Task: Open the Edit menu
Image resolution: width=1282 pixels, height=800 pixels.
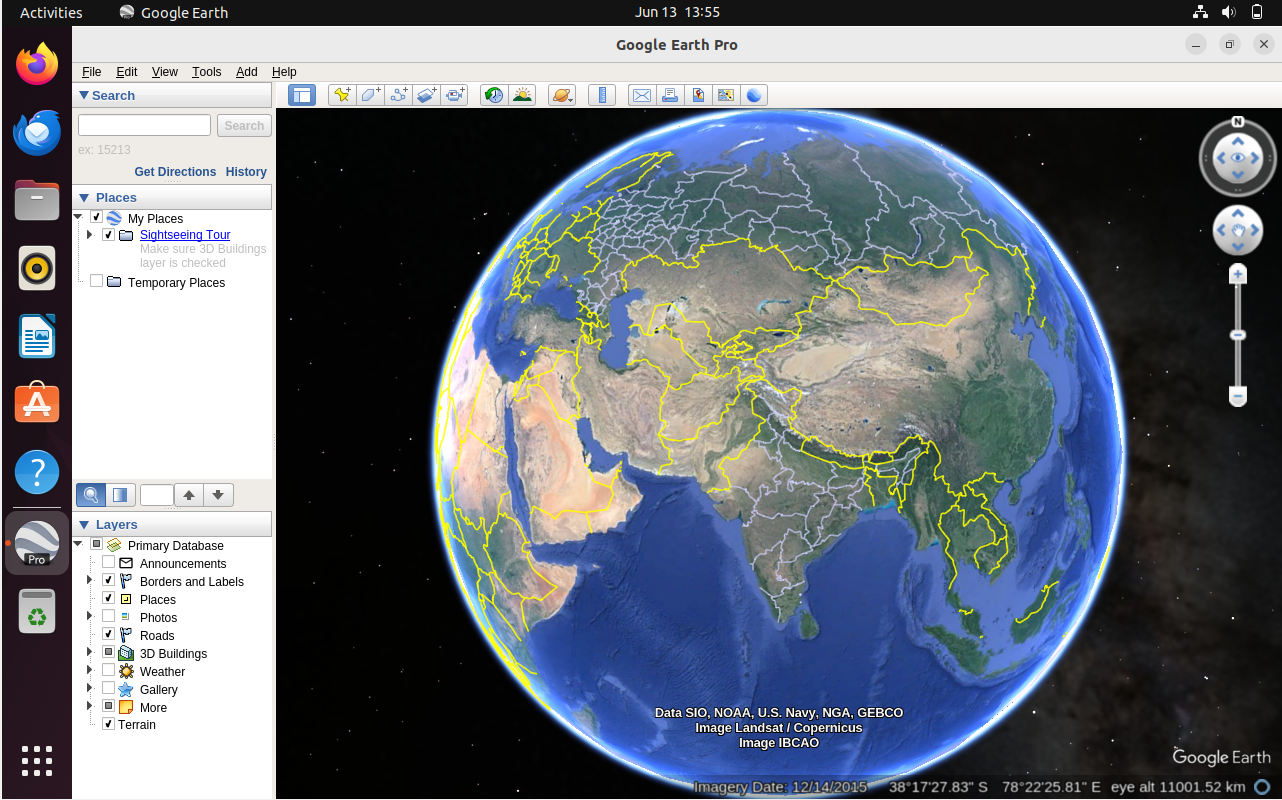Action: tap(127, 72)
